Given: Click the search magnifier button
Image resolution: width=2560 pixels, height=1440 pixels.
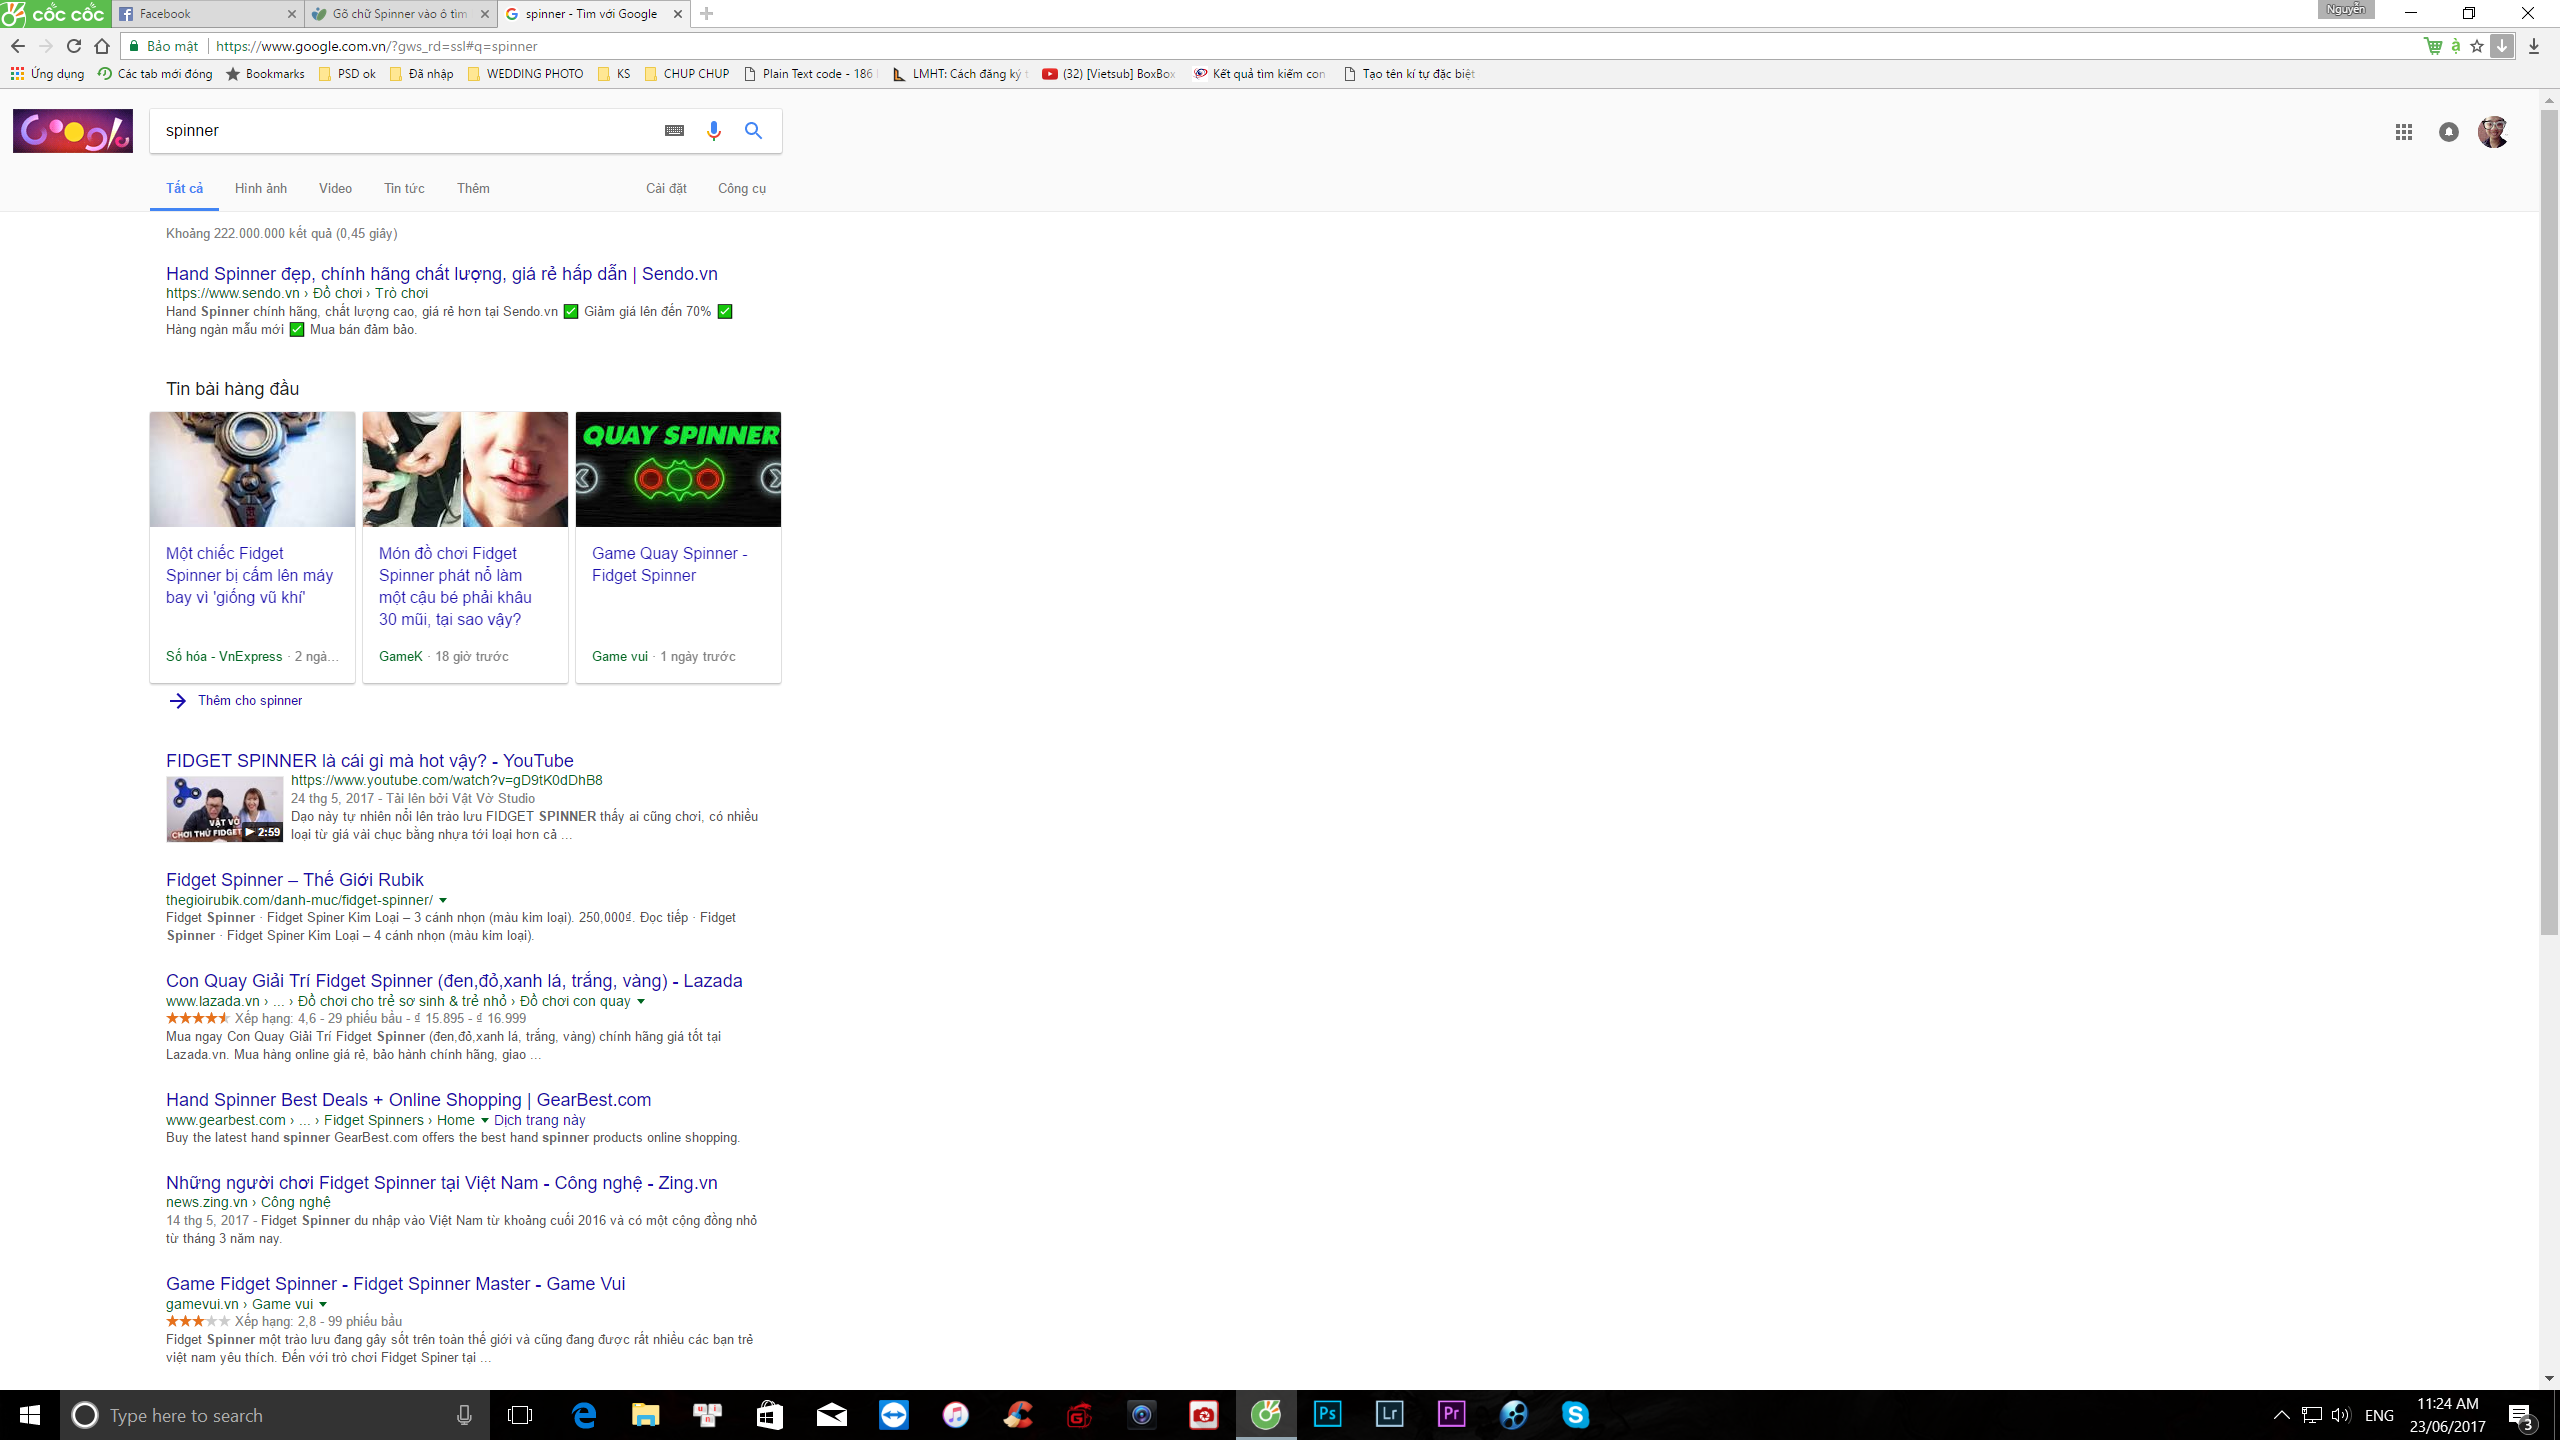Looking at the screenshot, I should point(754,131).
